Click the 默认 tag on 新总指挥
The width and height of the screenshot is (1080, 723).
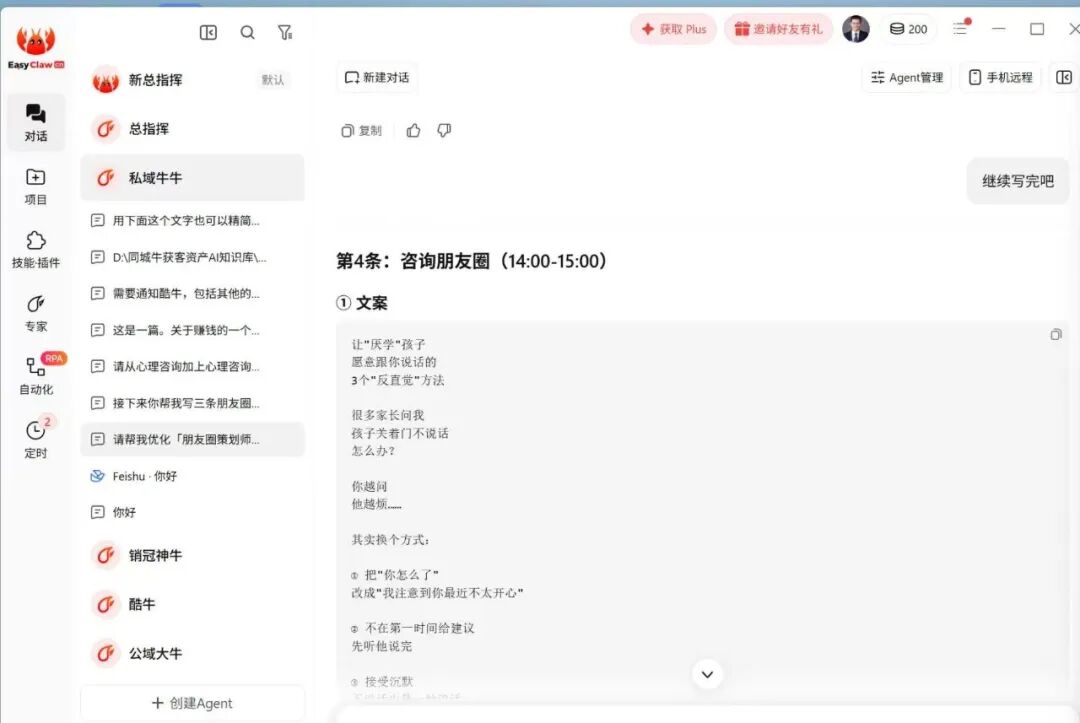coord(273,80)
